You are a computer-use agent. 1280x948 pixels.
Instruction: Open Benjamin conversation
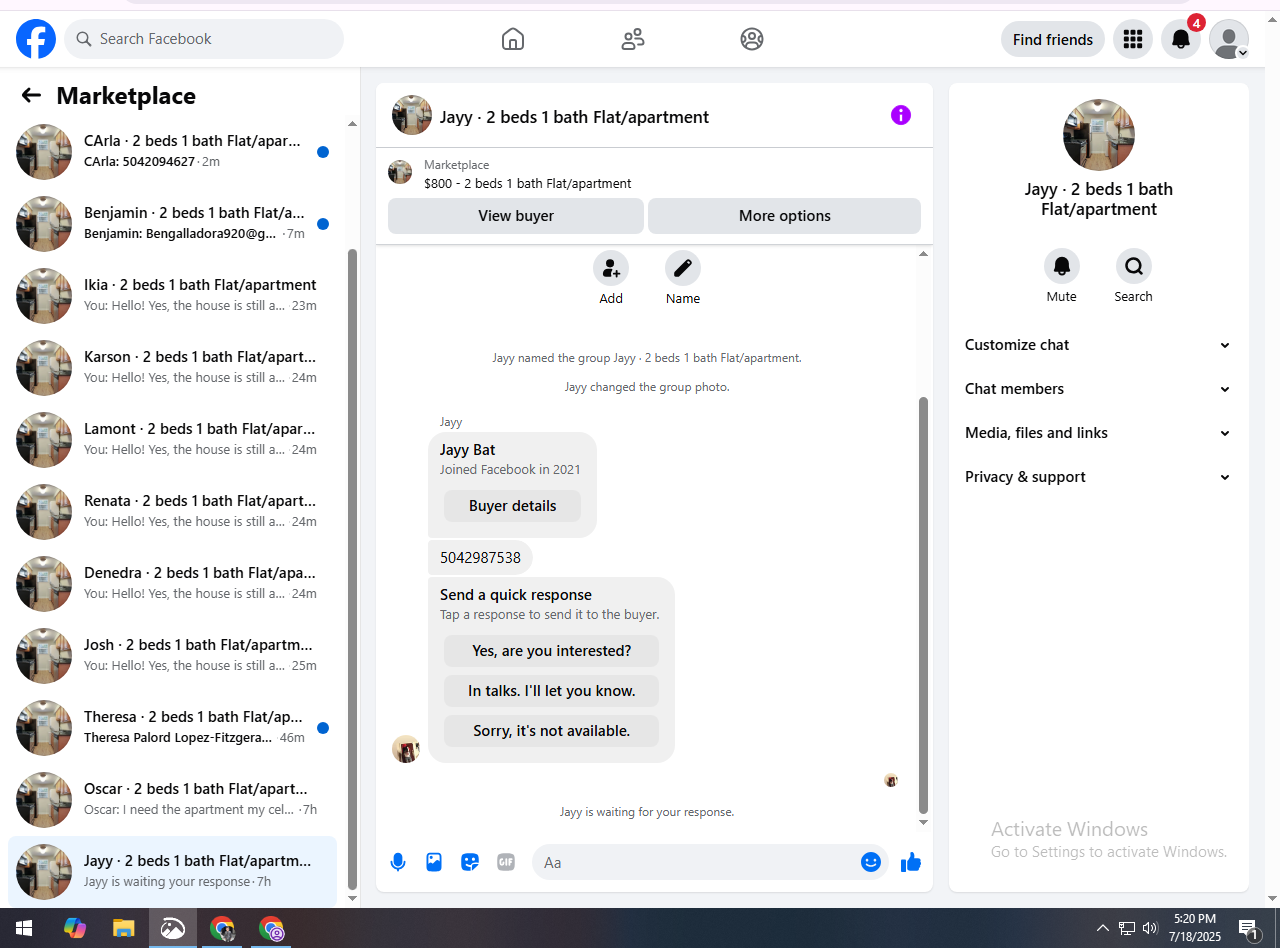[x=172, y=224]
